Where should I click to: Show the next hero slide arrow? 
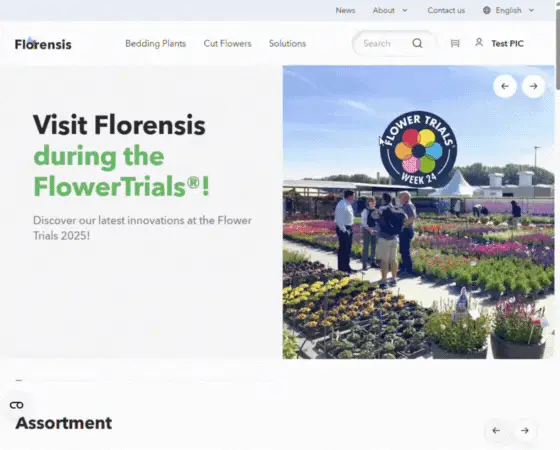[x=533, y=86]
